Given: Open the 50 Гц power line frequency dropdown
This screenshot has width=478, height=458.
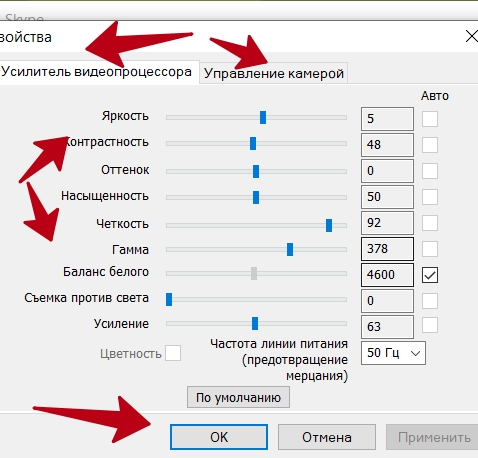Looking at the screenshot, I should (393, 353).
